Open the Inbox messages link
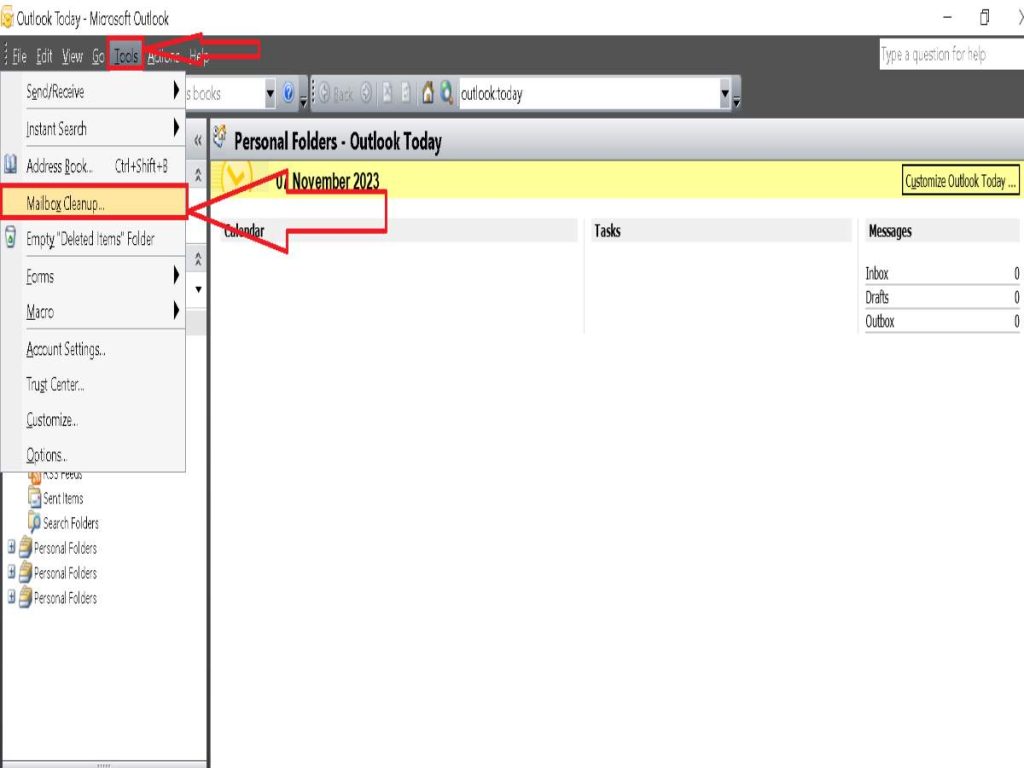 pyautogui.click(x=876, y=274)
